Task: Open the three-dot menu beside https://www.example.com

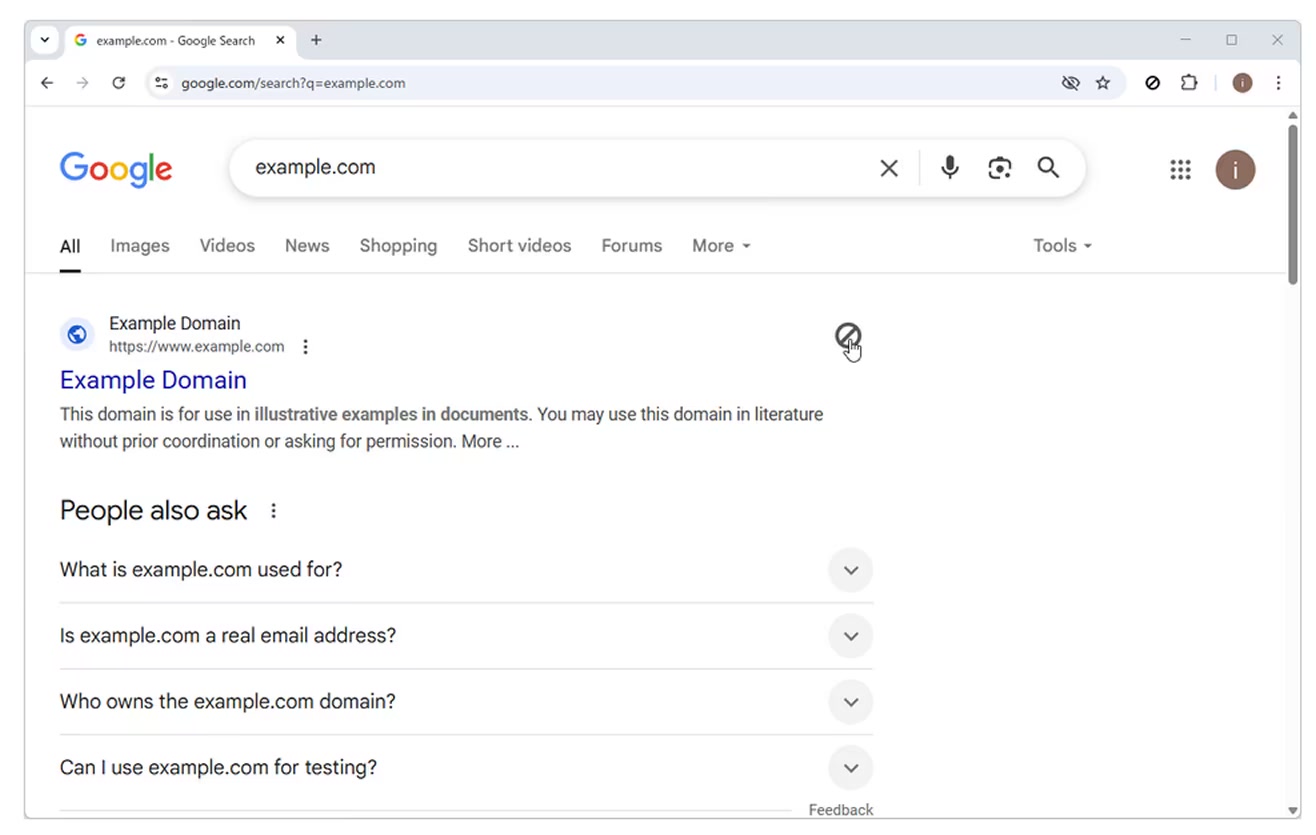Action: point(305,347)
